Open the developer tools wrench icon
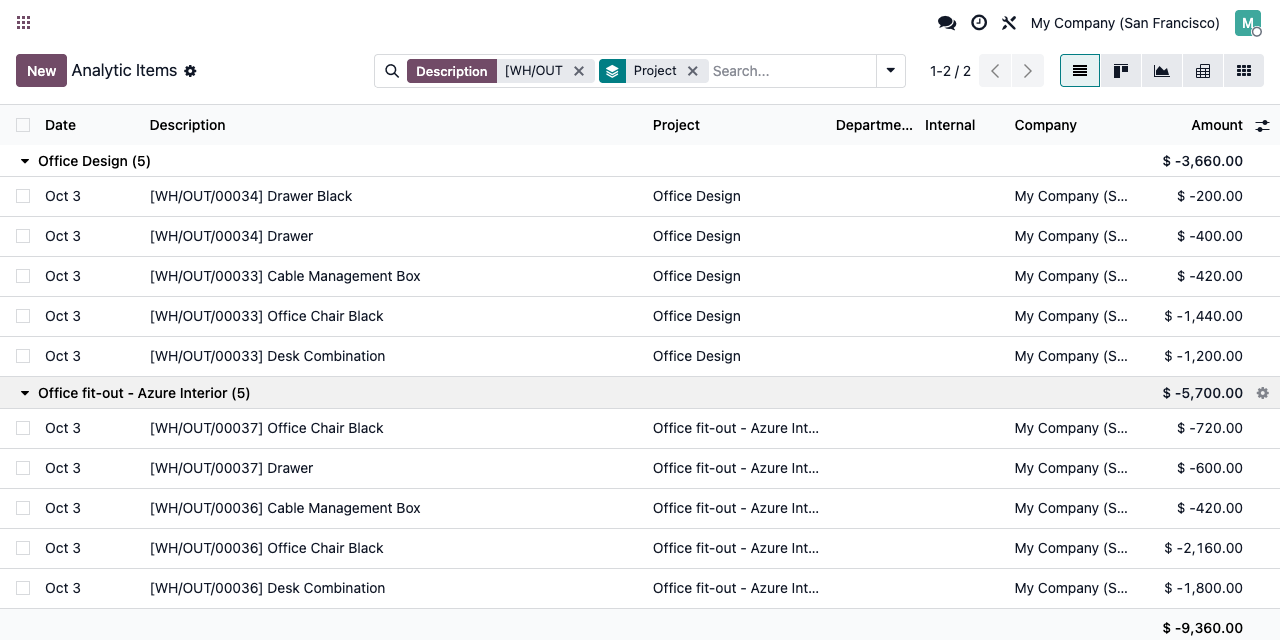 1009,22
